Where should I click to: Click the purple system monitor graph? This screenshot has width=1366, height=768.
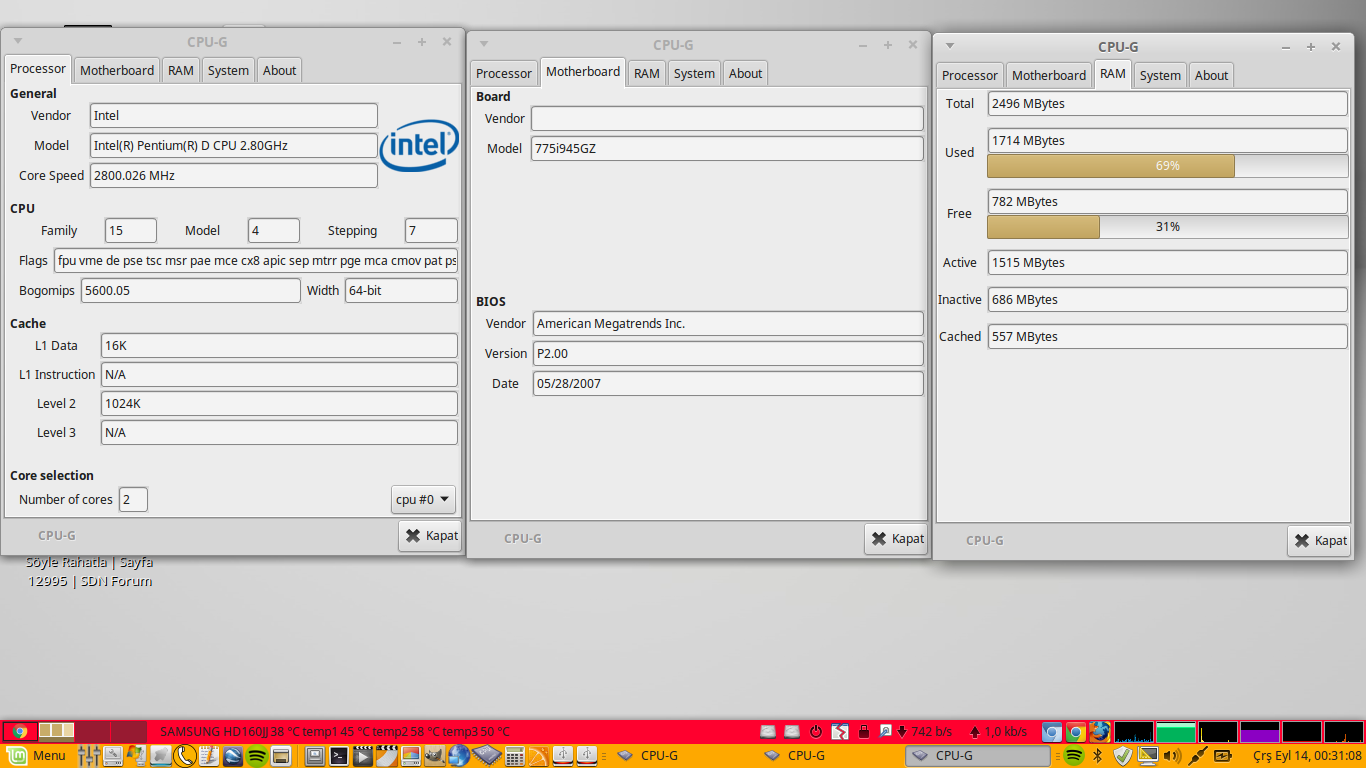[1260, 732]
